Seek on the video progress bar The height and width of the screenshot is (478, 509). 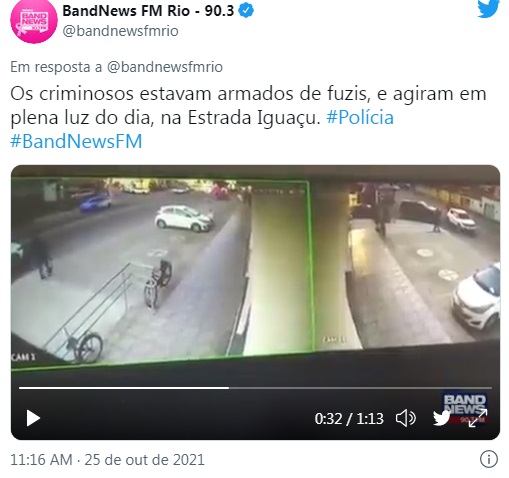[255, 388]
